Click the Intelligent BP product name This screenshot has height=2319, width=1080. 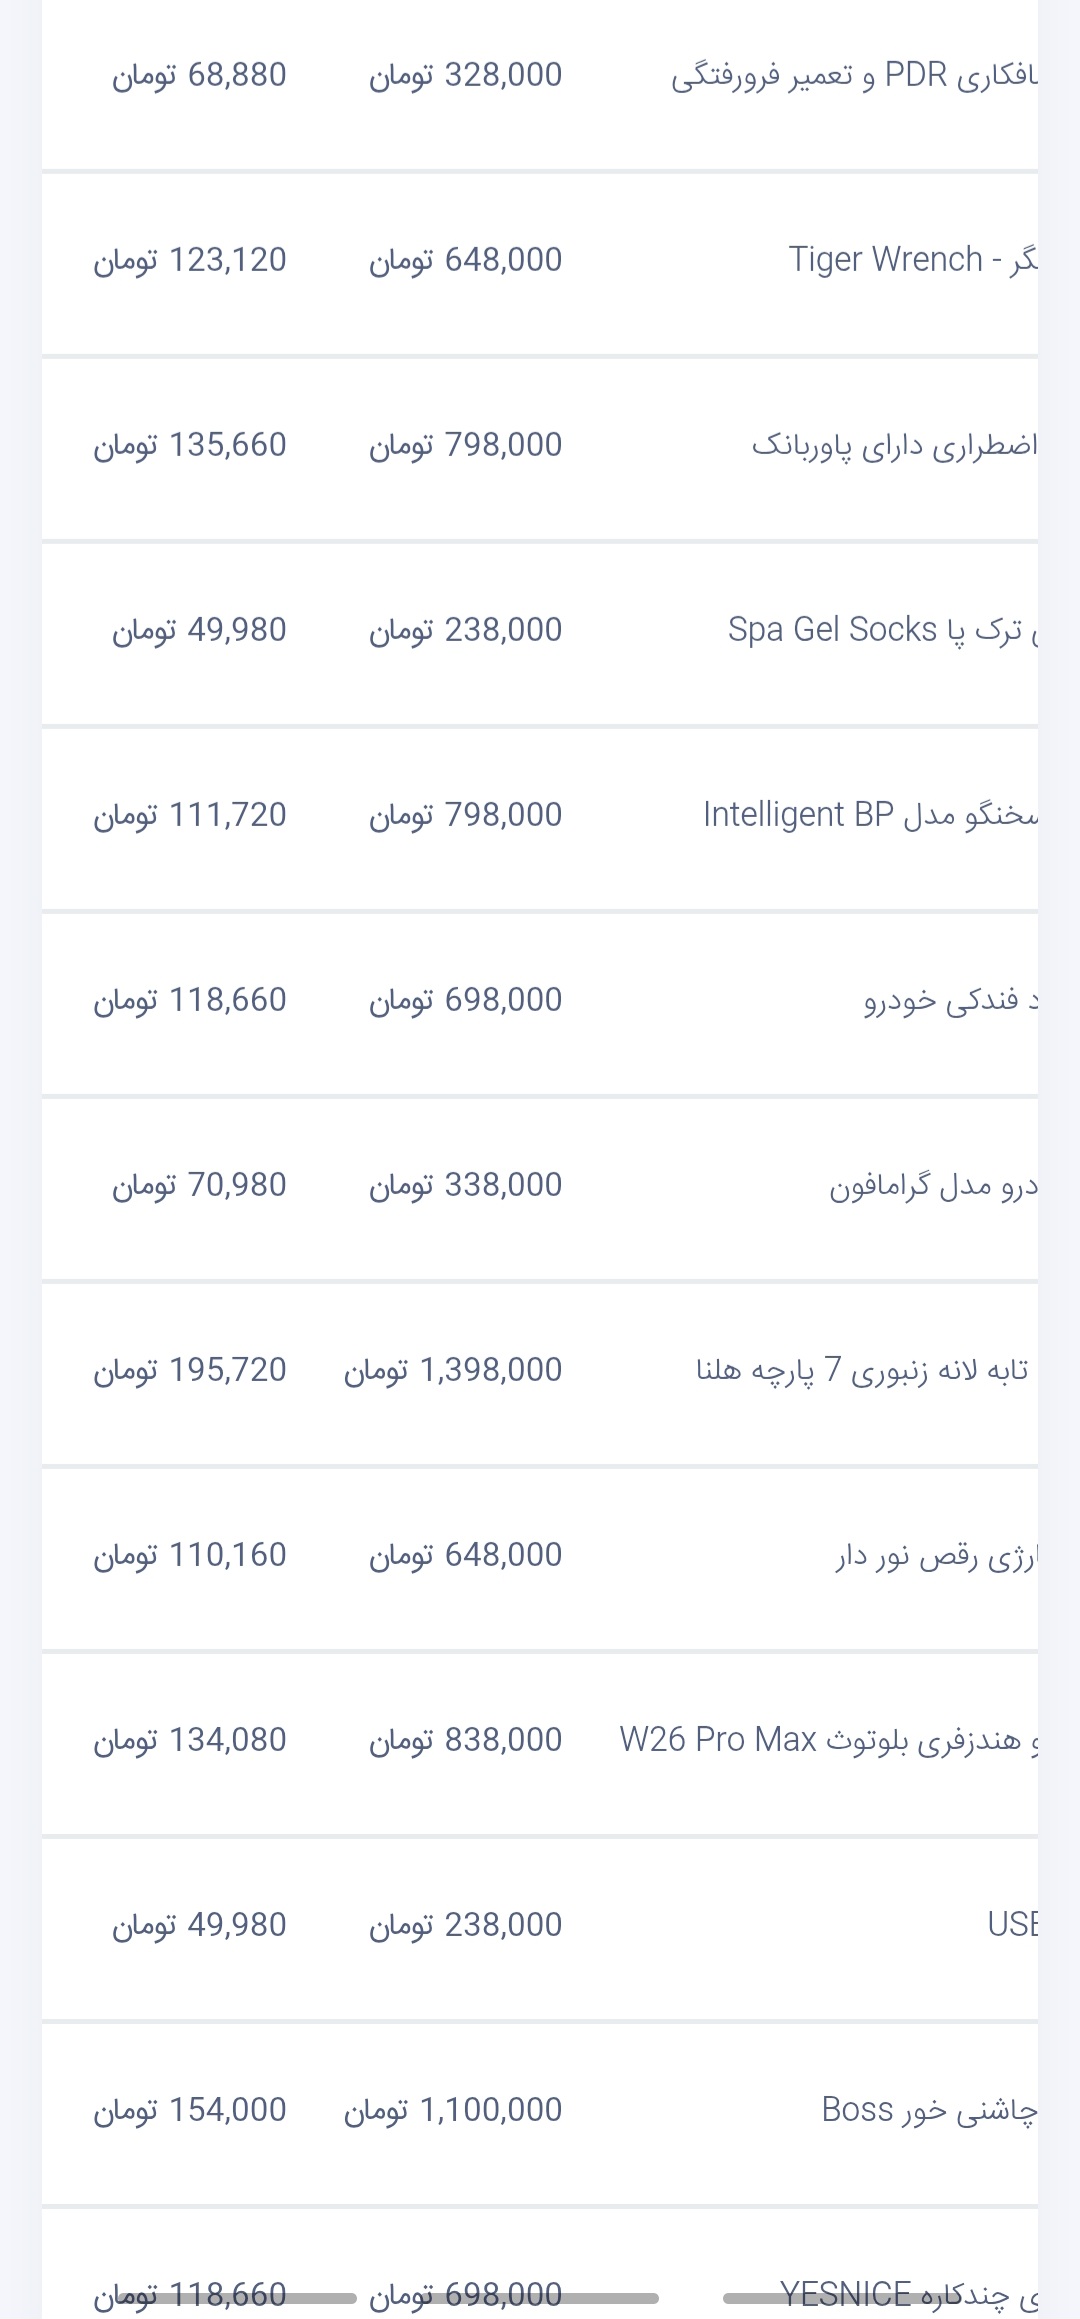870,815
